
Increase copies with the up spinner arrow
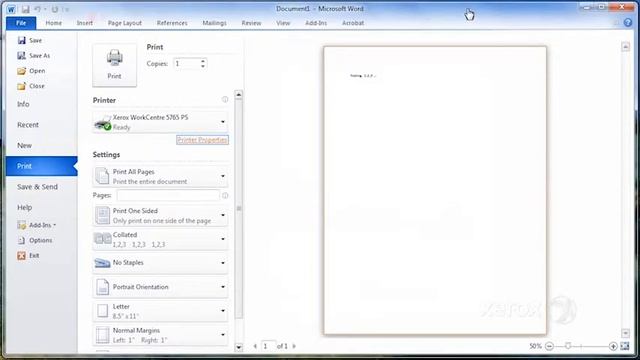tap(203, 61)
